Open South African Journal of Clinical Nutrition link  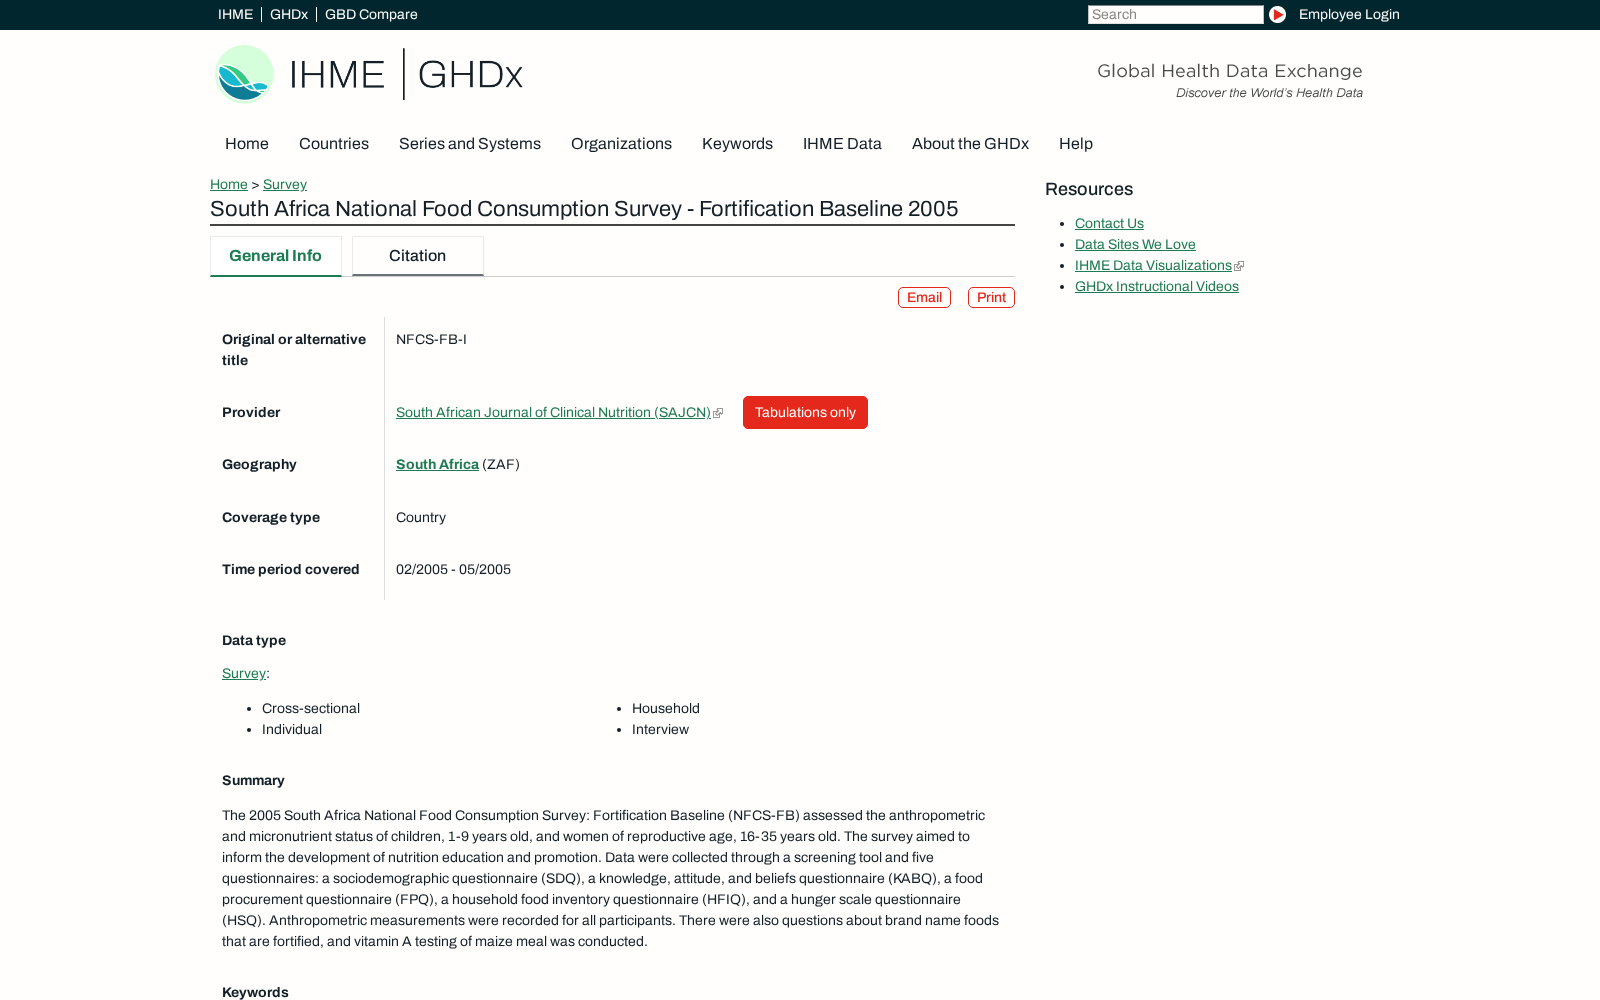point(553,412)
